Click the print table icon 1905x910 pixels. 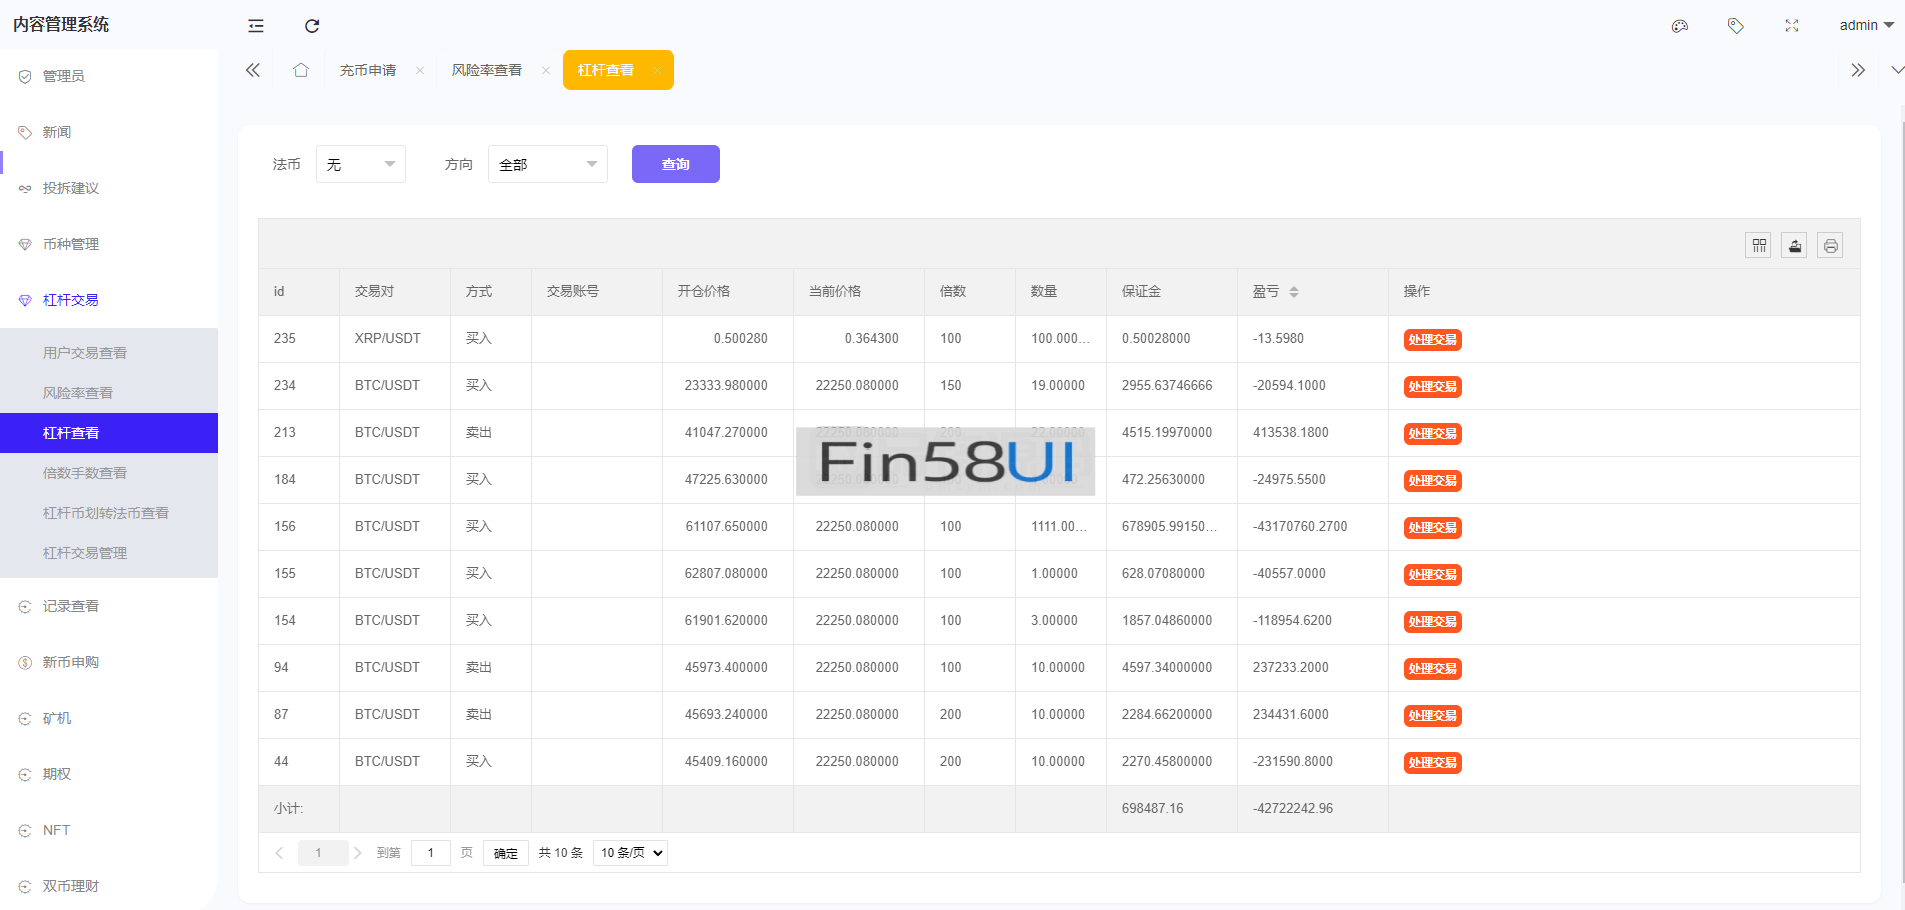1830,246
